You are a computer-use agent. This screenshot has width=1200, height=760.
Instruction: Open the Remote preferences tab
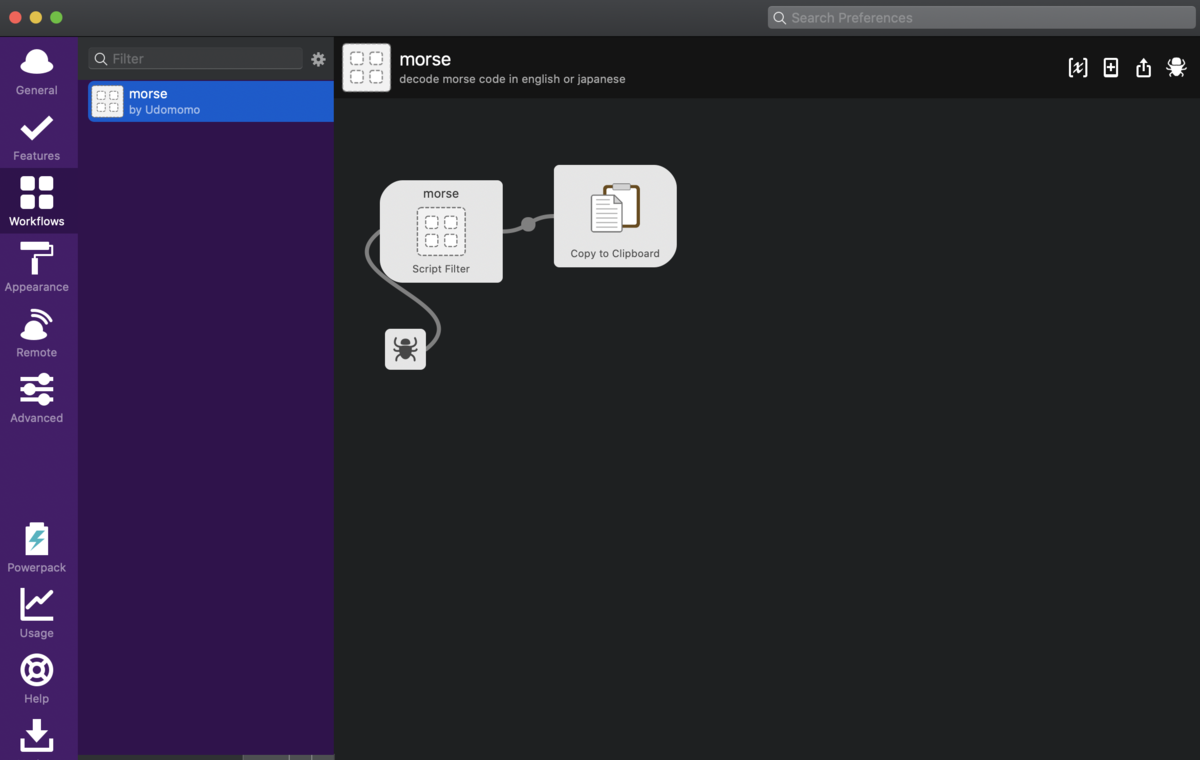coord(37,334)
